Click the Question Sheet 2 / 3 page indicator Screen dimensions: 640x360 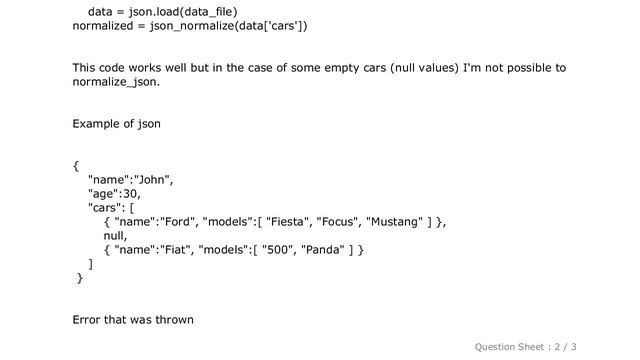pos(525,347)
